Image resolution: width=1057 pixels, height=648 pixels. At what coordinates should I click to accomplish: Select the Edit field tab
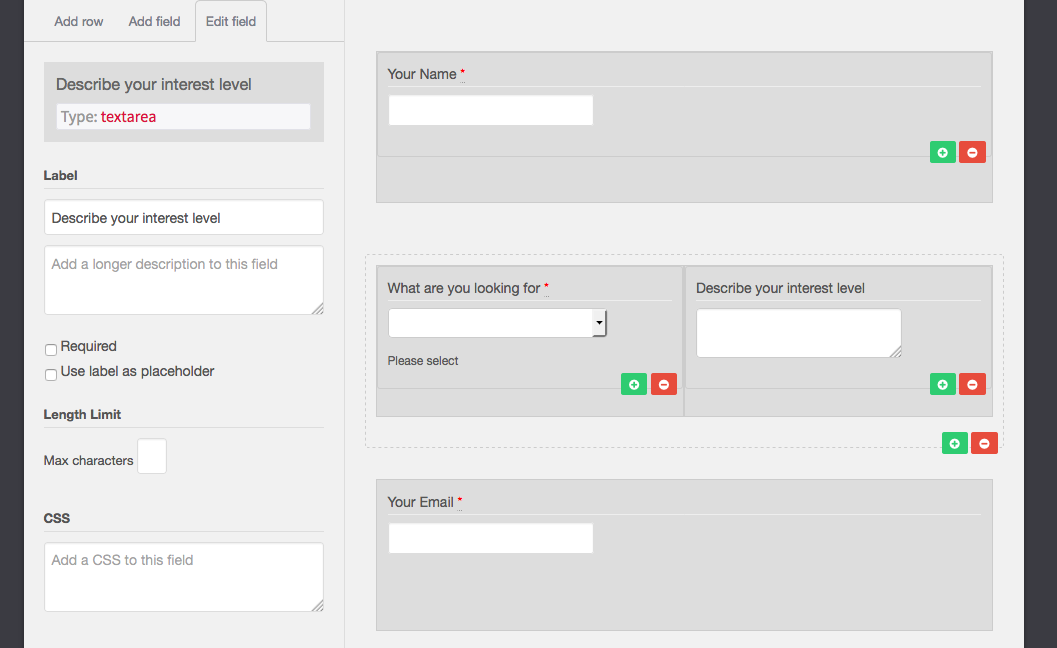[231, 22]
